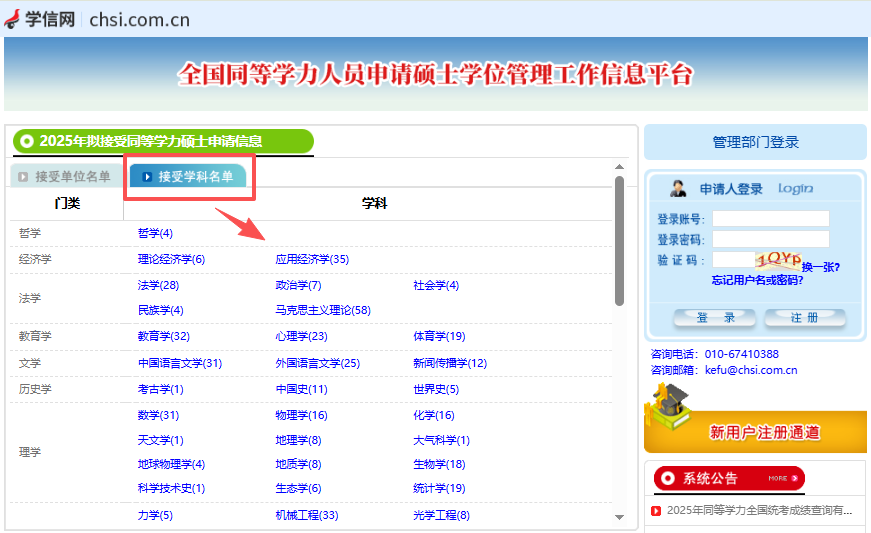871x533 pixels.
Task: Click the CAPTCHA verification code image
Action: (x=778, y=260)
